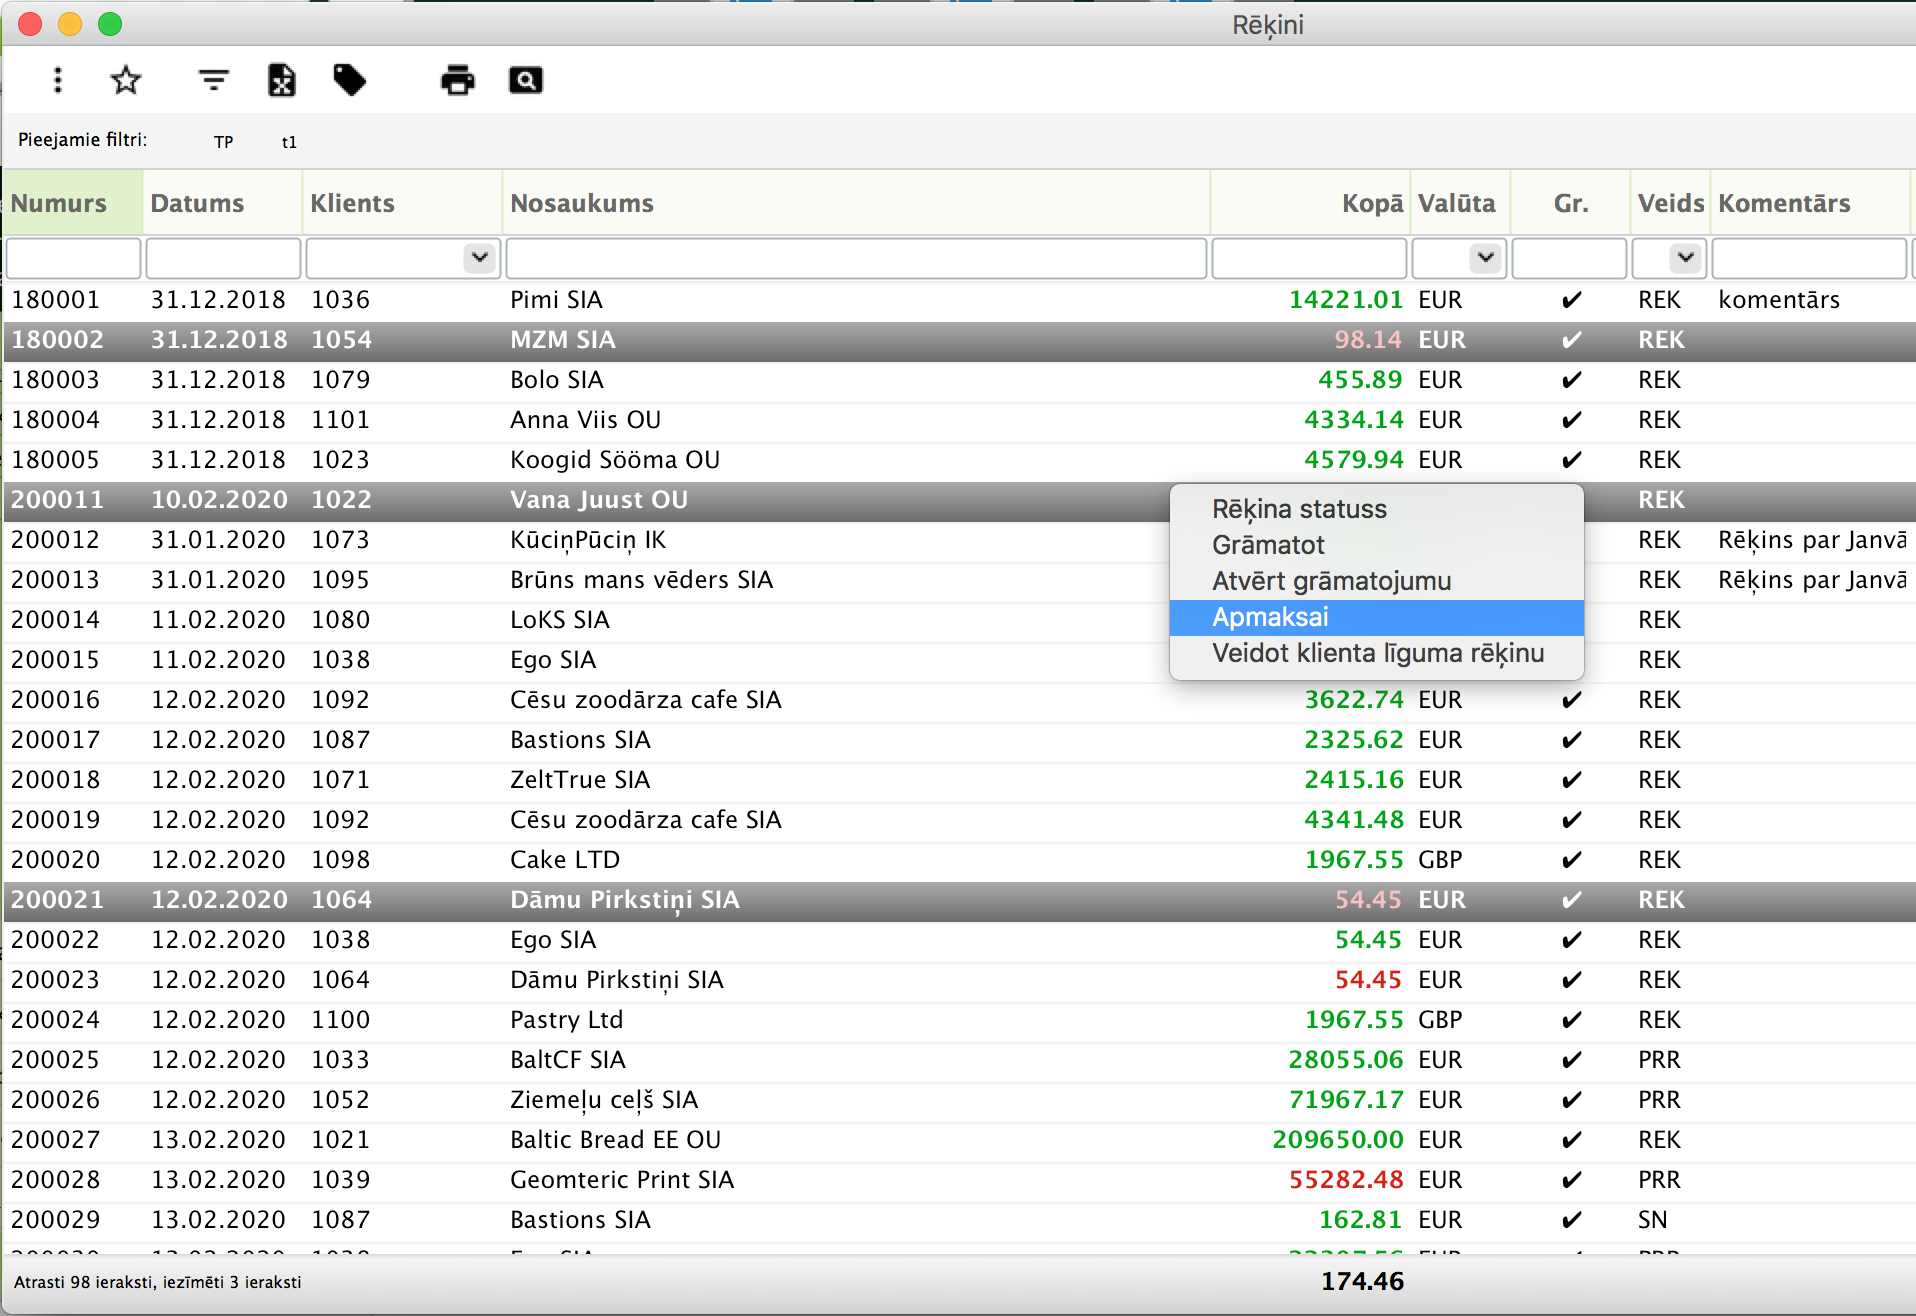Click amount 209650.00 for Baltic Bread
Image resolution: width=1916 pixels, height=1316 pixels.
coord(1338,1140)
